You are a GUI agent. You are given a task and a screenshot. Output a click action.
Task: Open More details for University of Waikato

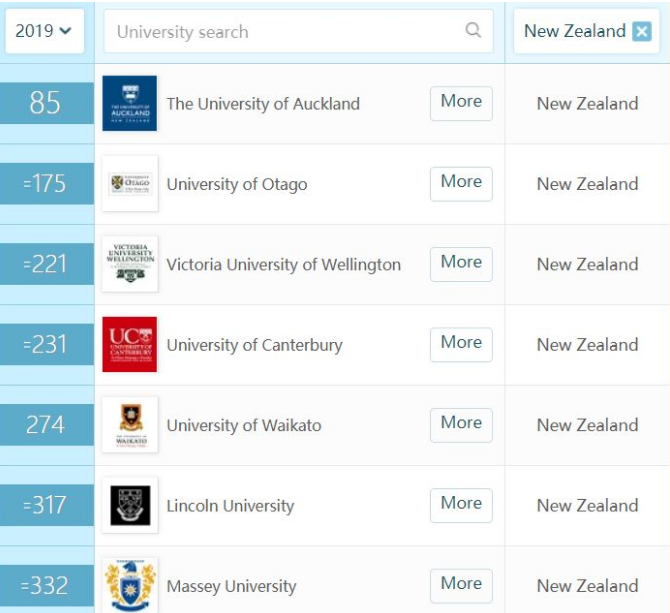pyautogui.click(x=461, y=423)
